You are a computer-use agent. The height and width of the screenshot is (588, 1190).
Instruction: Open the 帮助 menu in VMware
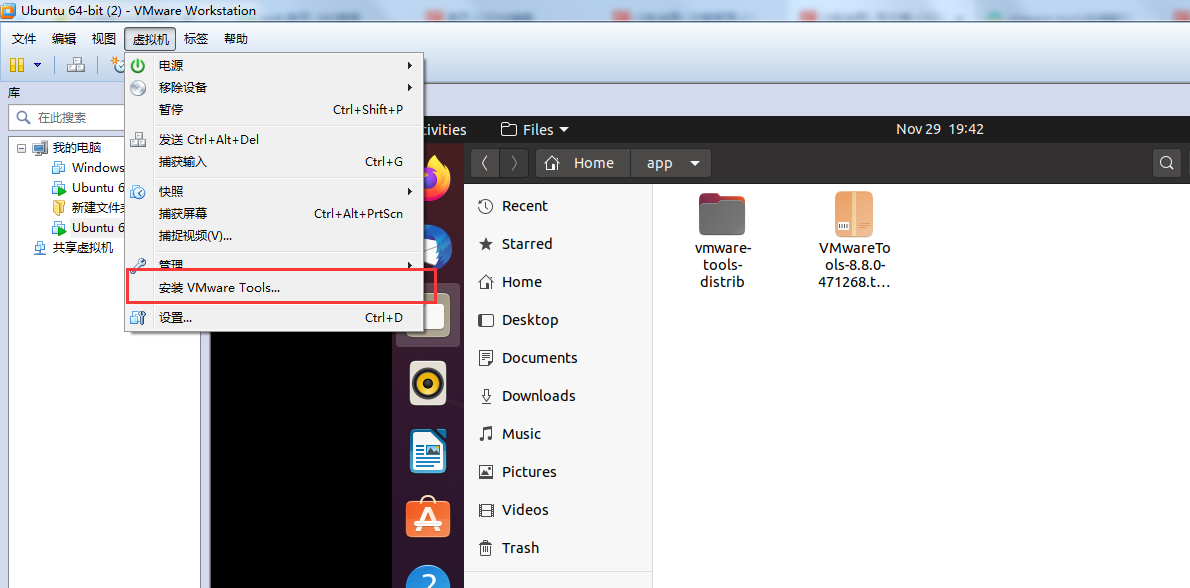pyautogui.click(x=236, y=38)
